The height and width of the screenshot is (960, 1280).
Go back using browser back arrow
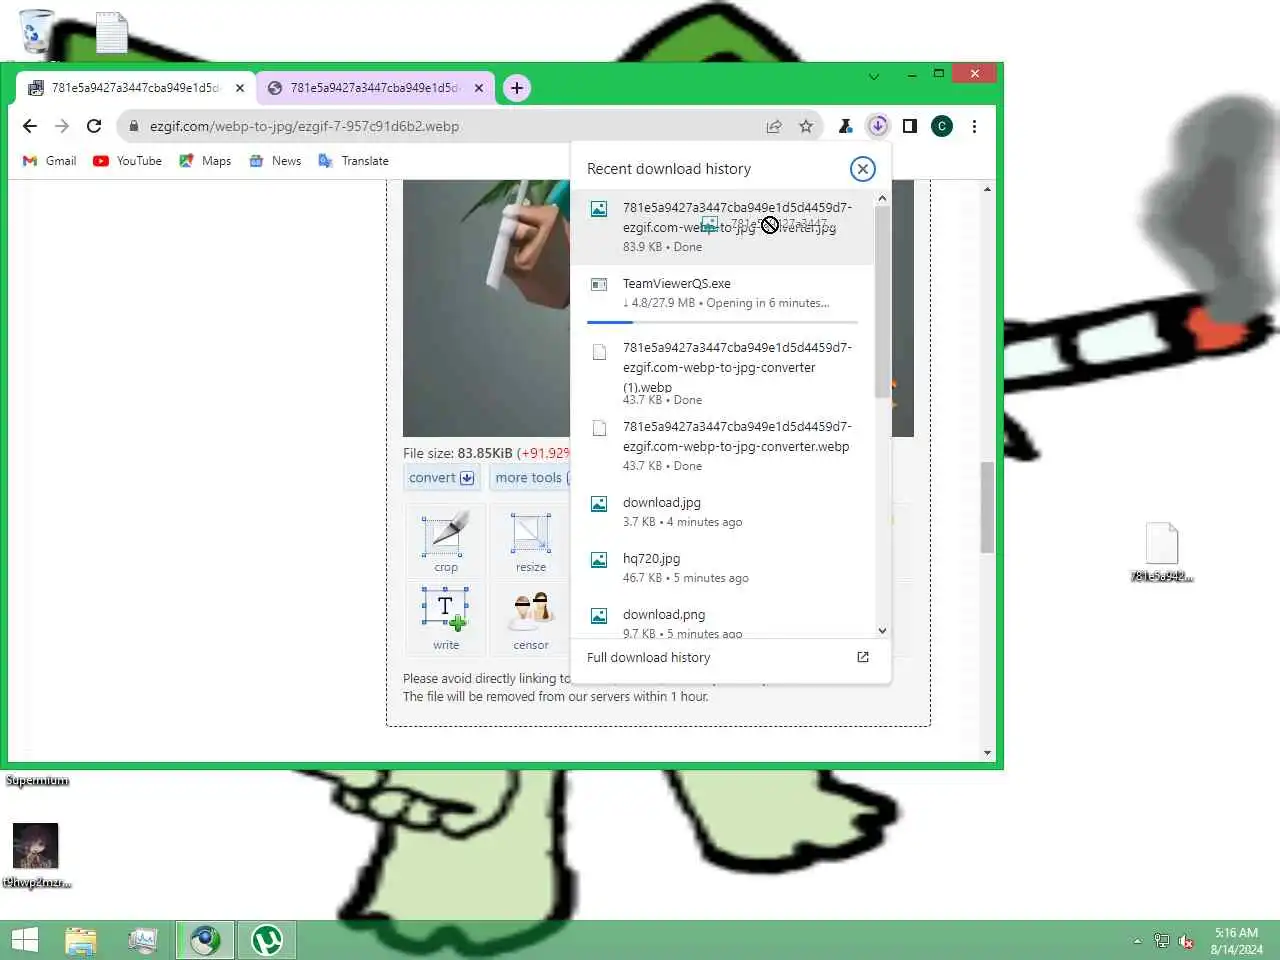point(30,126)
